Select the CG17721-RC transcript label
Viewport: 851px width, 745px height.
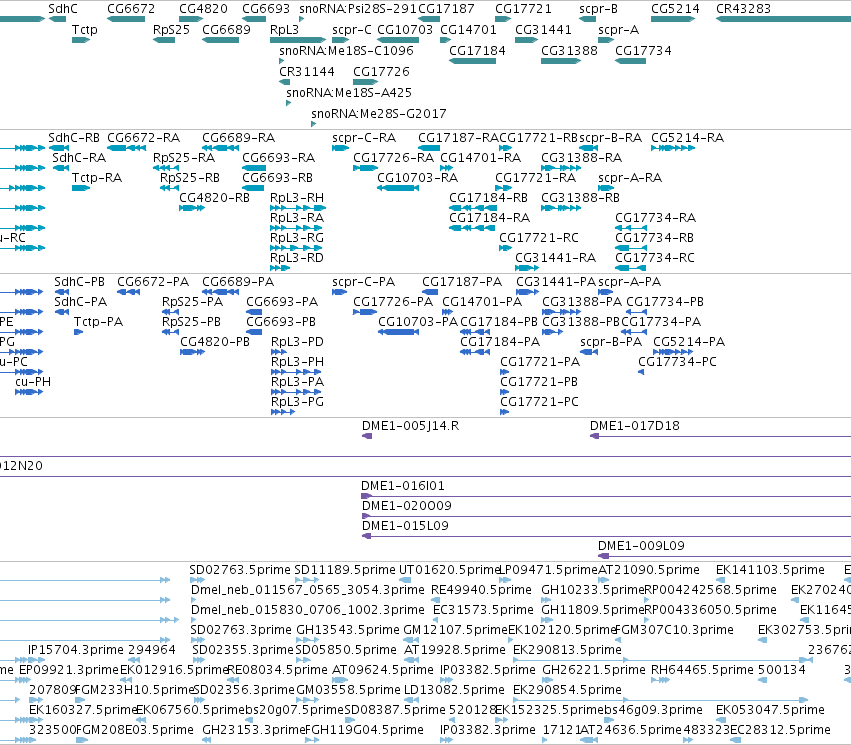tap(539, 238)
